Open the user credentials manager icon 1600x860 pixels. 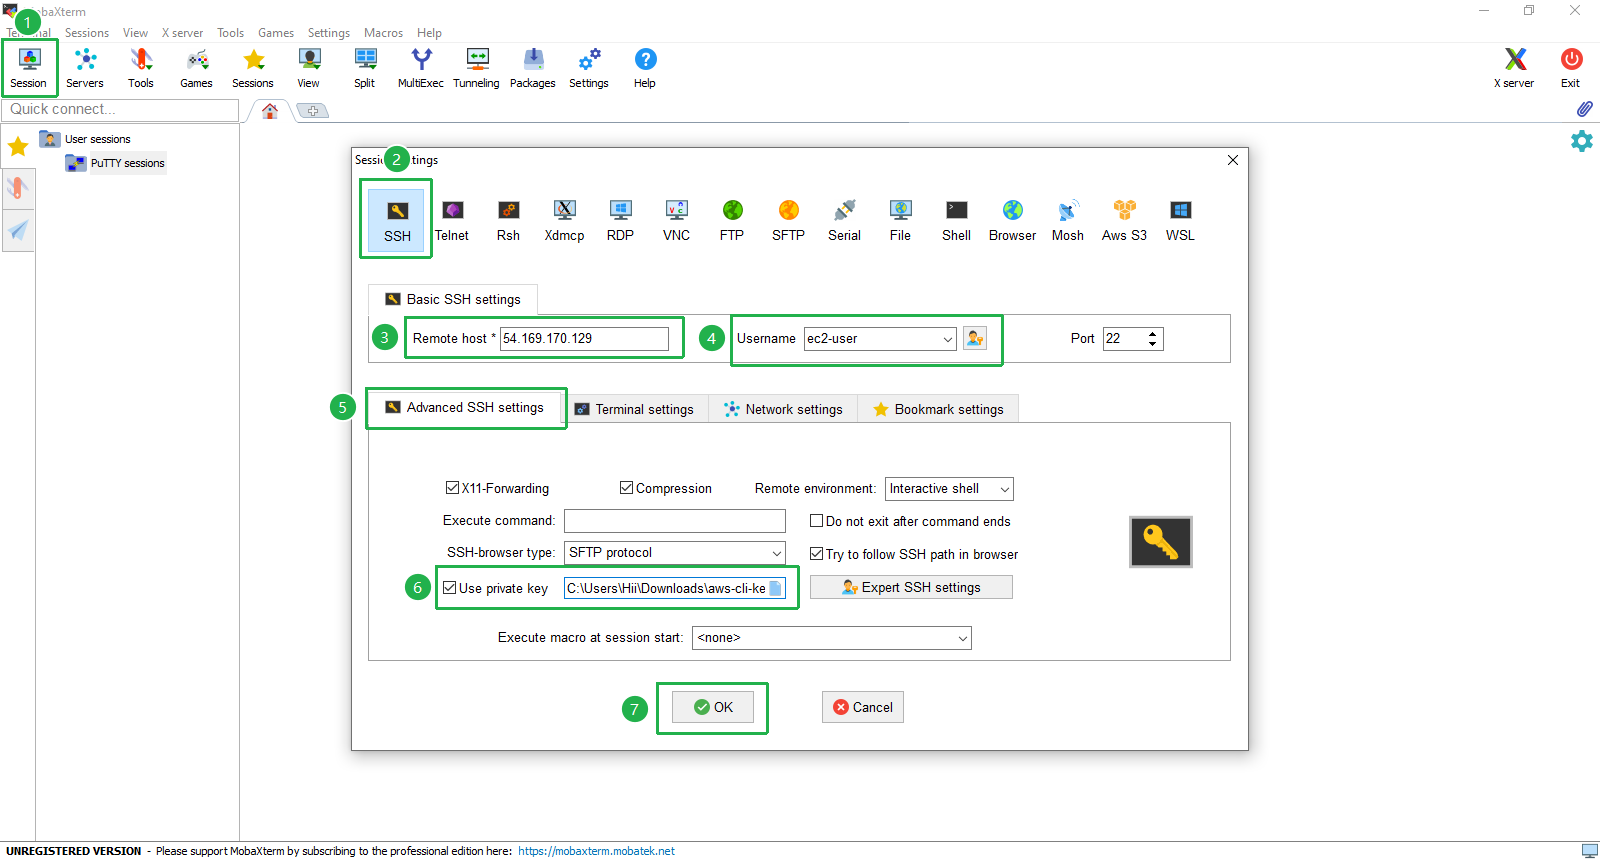point(975,338)
